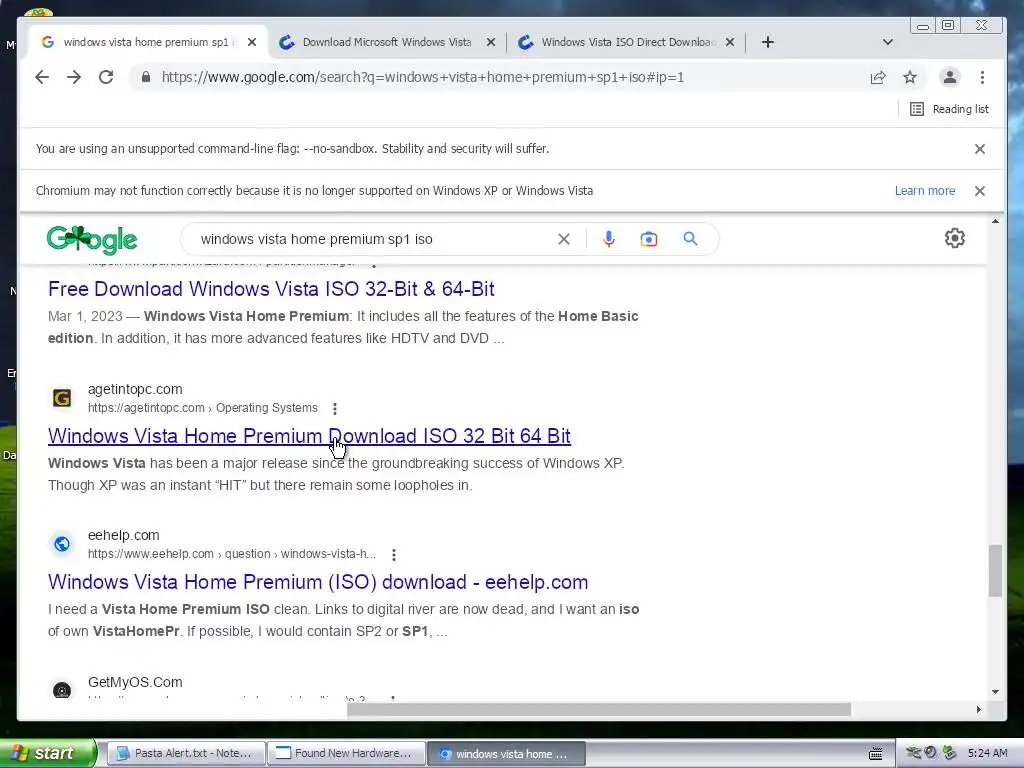The width and height of the screenshot is (1024, 768).
Task: Click the vertical scrollbar thumb
Action: 995,570
